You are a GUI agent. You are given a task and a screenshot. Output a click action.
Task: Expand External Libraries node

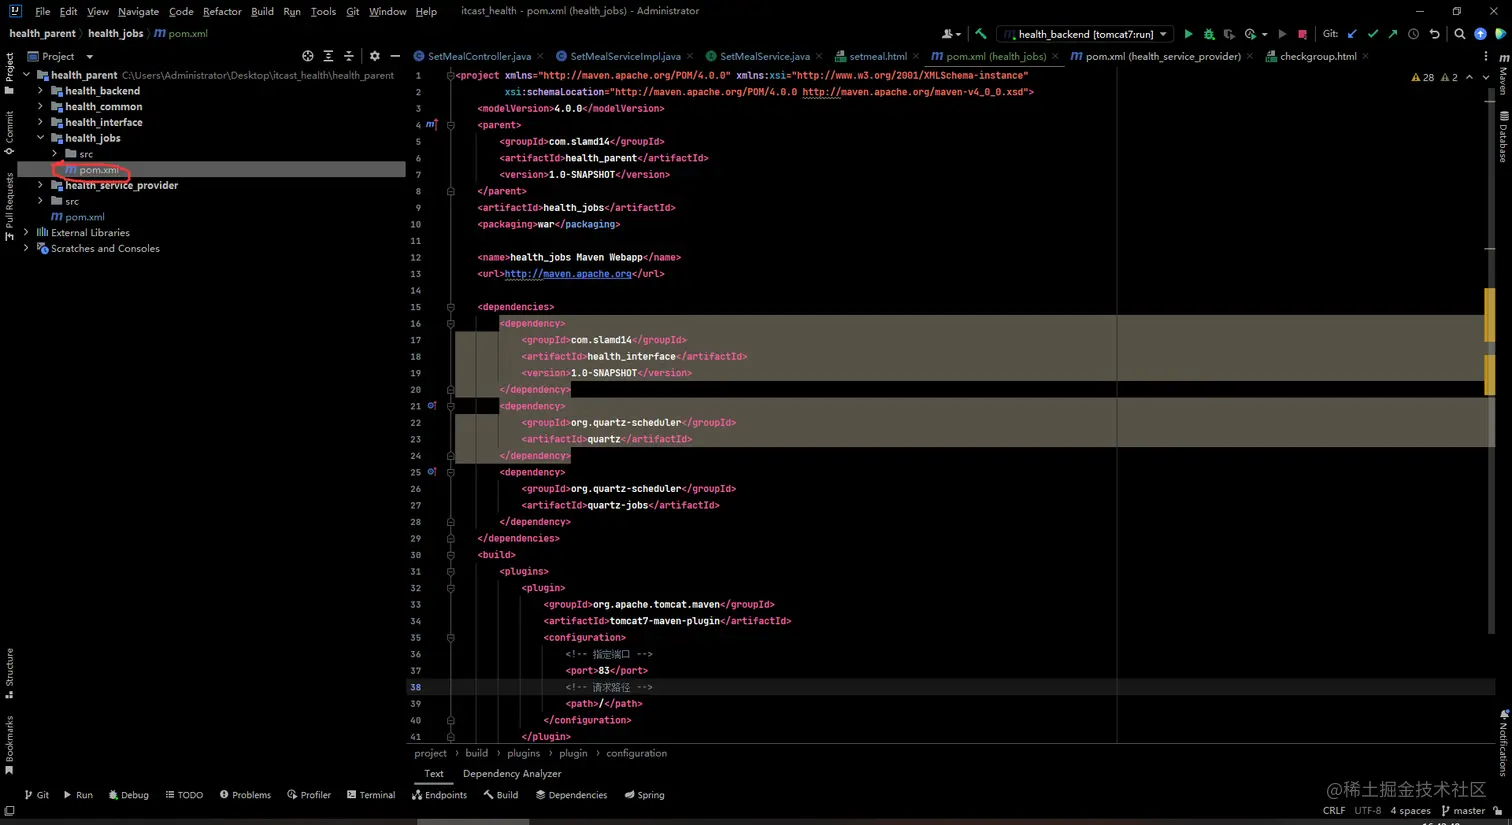tap(26, 232)
